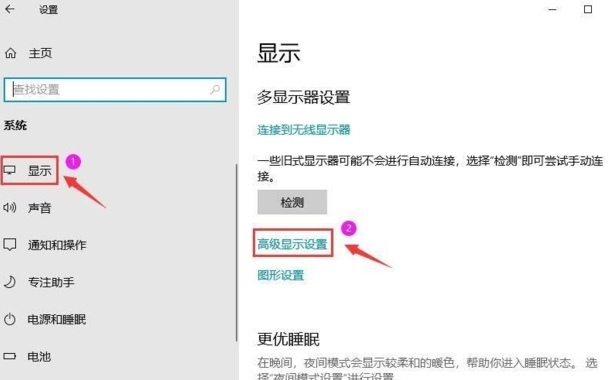
Task: Click the notification icon beside 通知和操作
Action: coord(10,245)
